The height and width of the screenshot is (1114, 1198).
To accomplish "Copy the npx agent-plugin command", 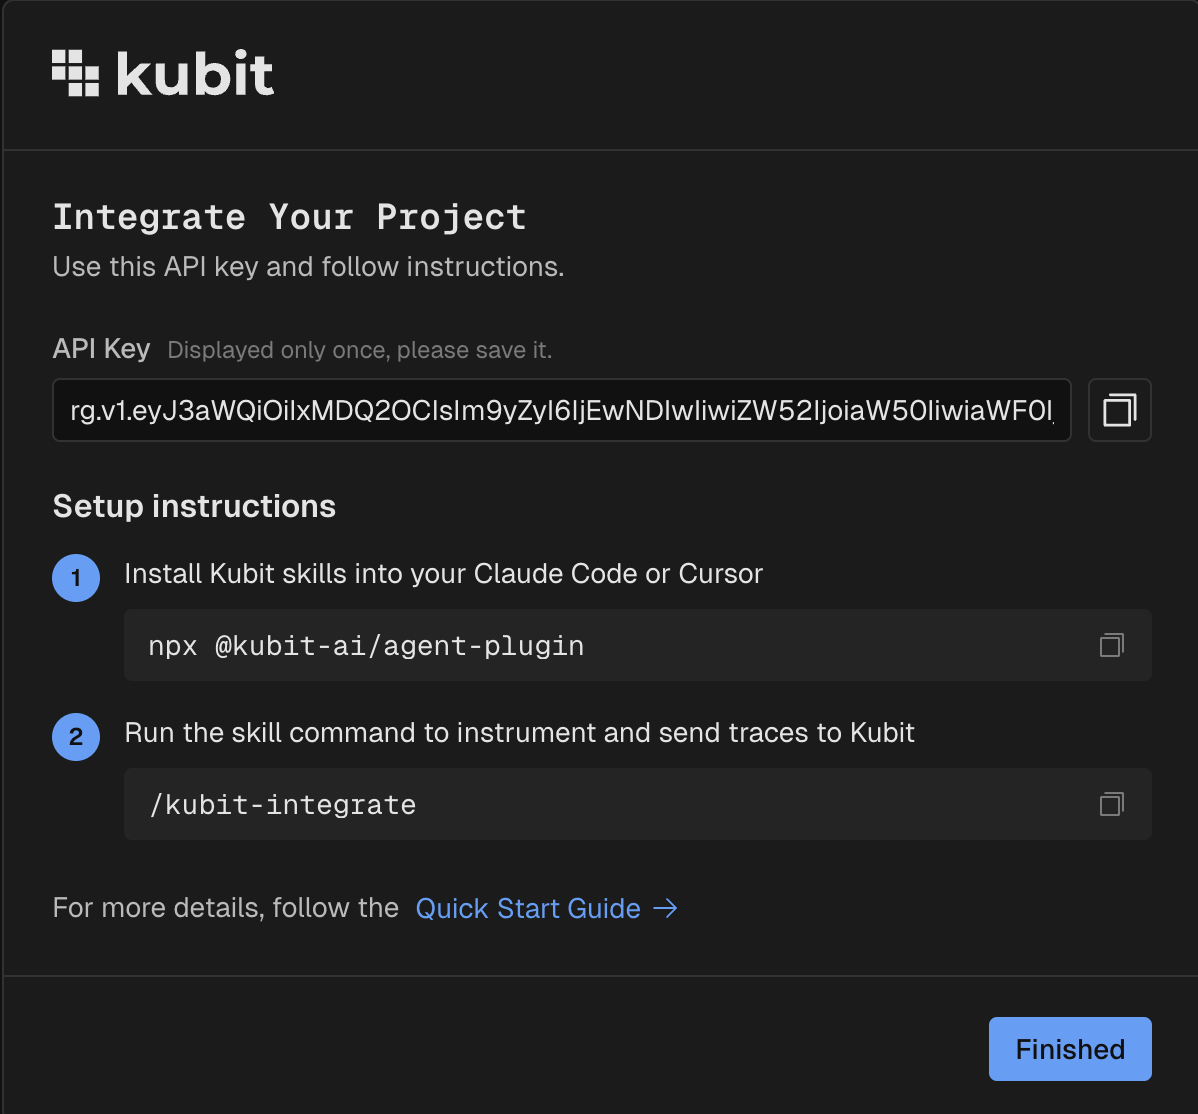I will 1111,645.
